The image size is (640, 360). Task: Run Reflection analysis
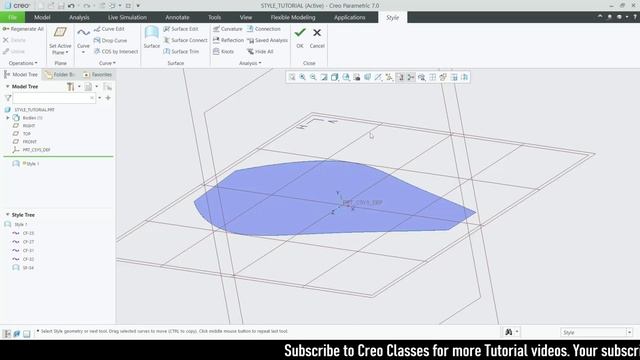[228, 40]
